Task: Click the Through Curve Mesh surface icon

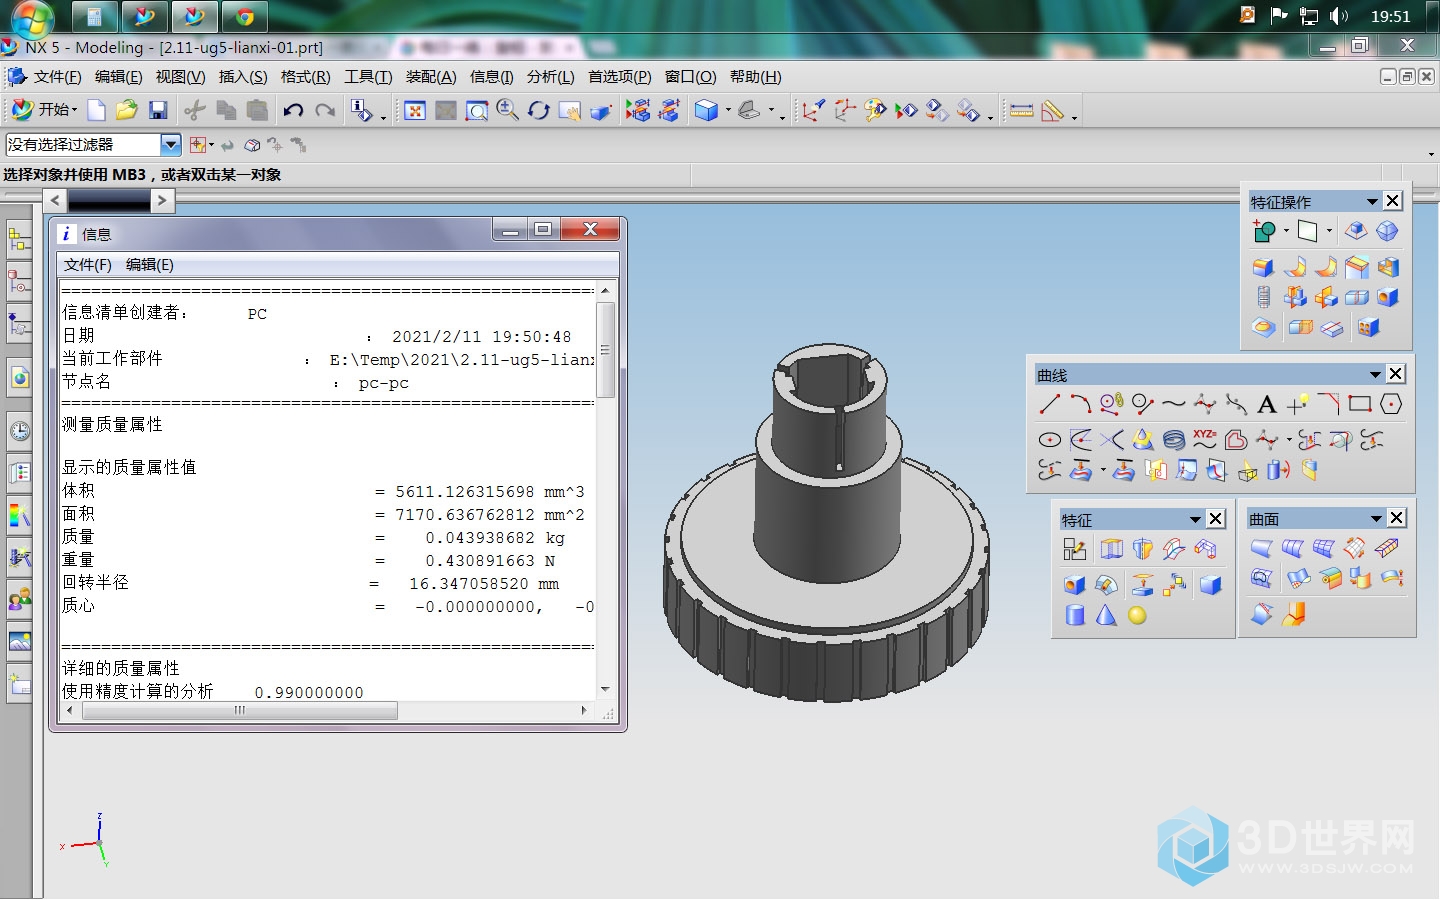Action: [1323, 548]
